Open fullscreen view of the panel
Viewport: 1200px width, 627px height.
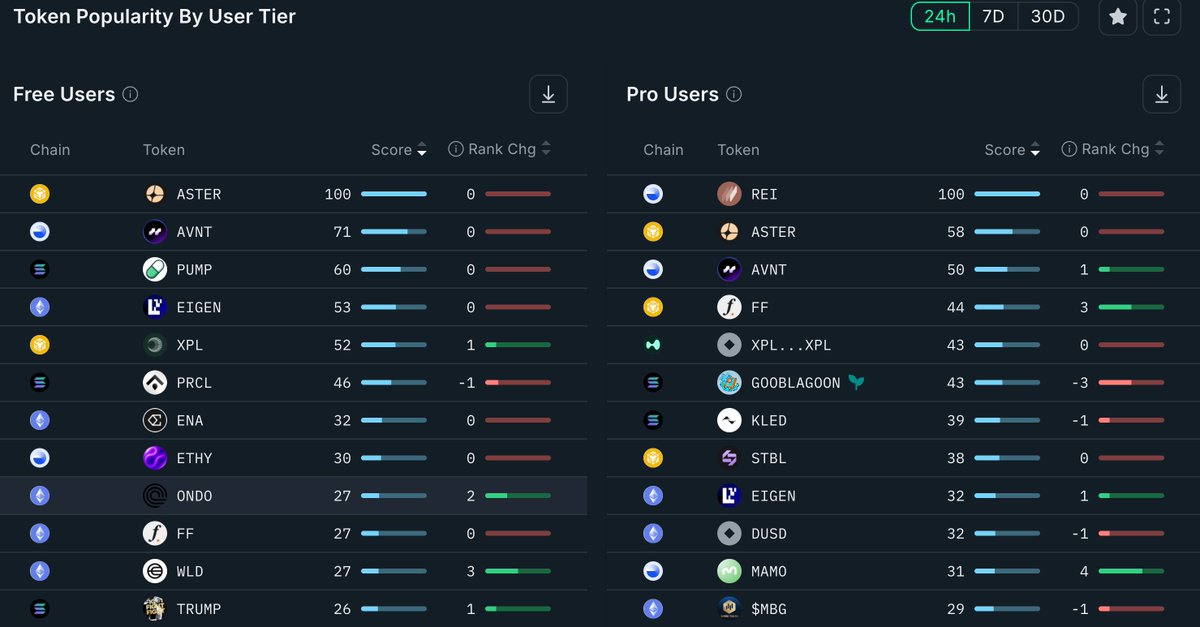(x=1162, y=16)
